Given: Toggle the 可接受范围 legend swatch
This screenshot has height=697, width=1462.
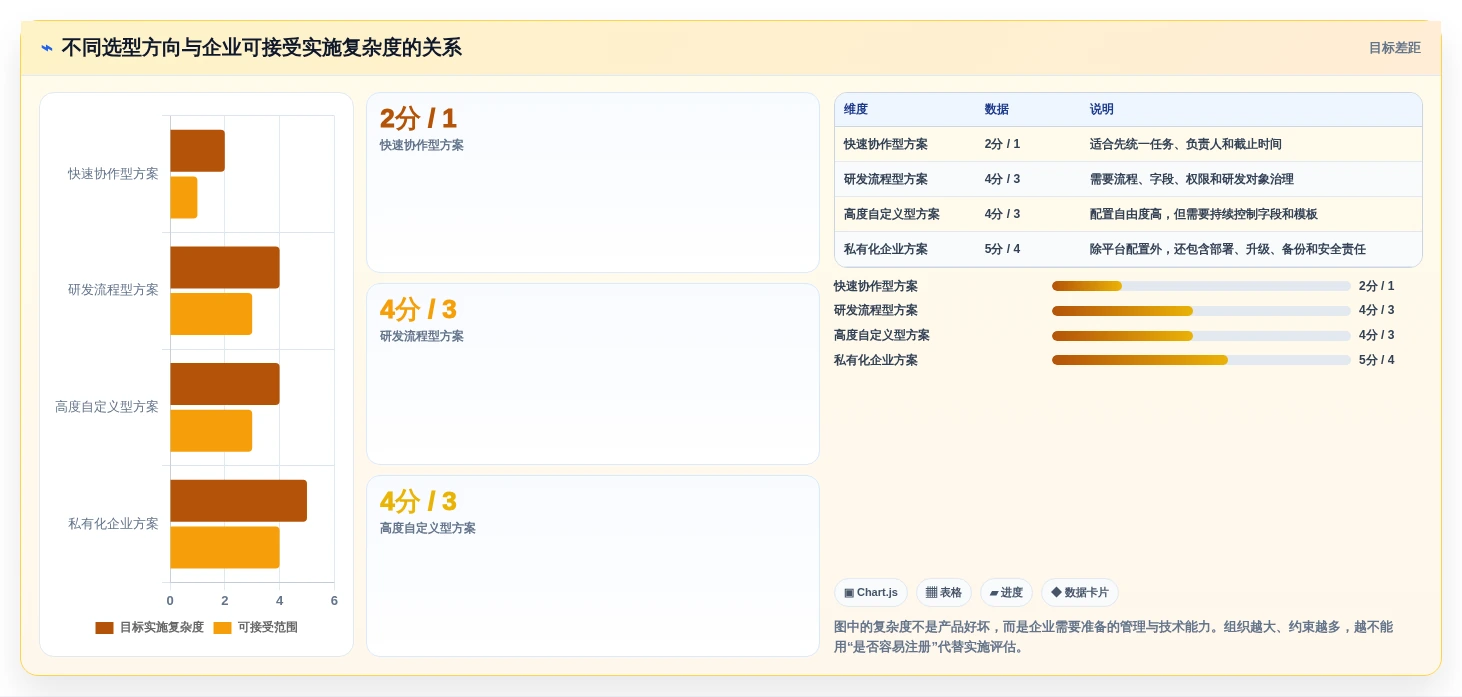Looking at the screenshot, I should click(222, 628).
